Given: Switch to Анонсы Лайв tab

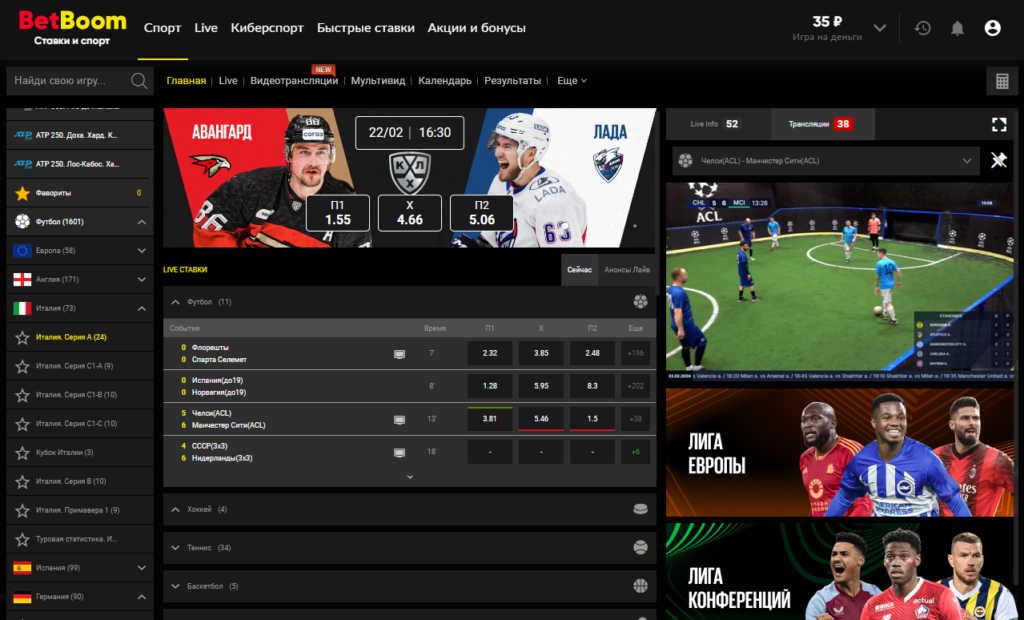Looking at the screenshot, I should (627, 270).
